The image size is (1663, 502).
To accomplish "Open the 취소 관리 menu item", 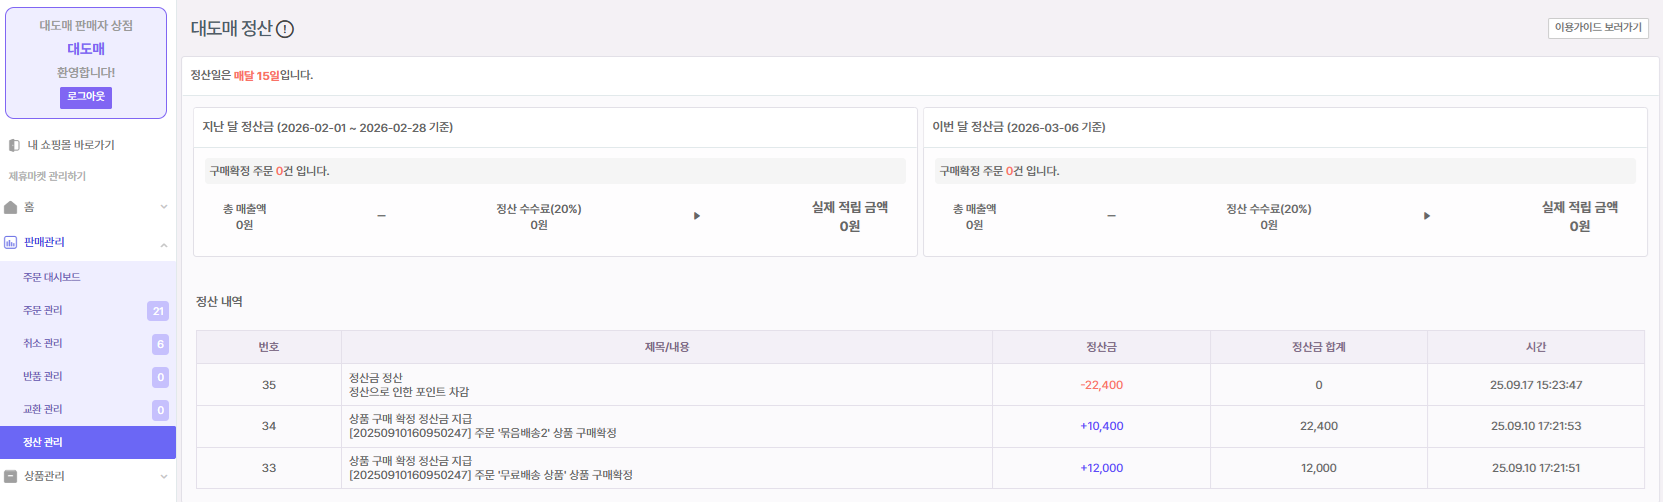I will (x=43, y=343).
